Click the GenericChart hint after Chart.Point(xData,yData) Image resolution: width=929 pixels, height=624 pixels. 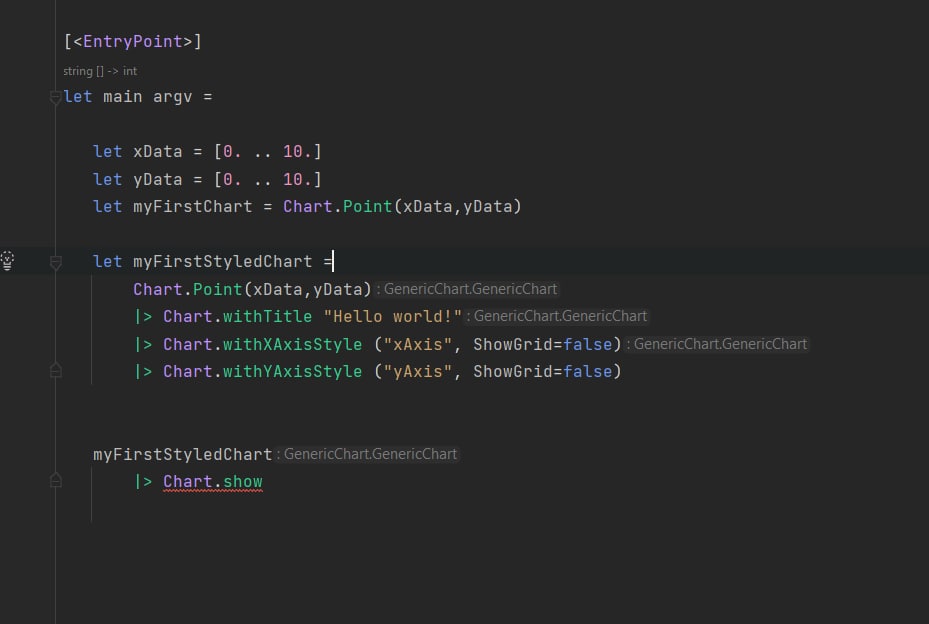coord(467,289)
